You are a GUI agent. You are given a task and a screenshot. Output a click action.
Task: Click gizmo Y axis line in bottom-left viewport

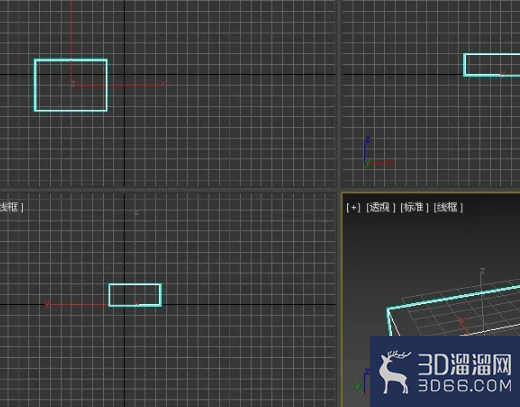(78, 304)
